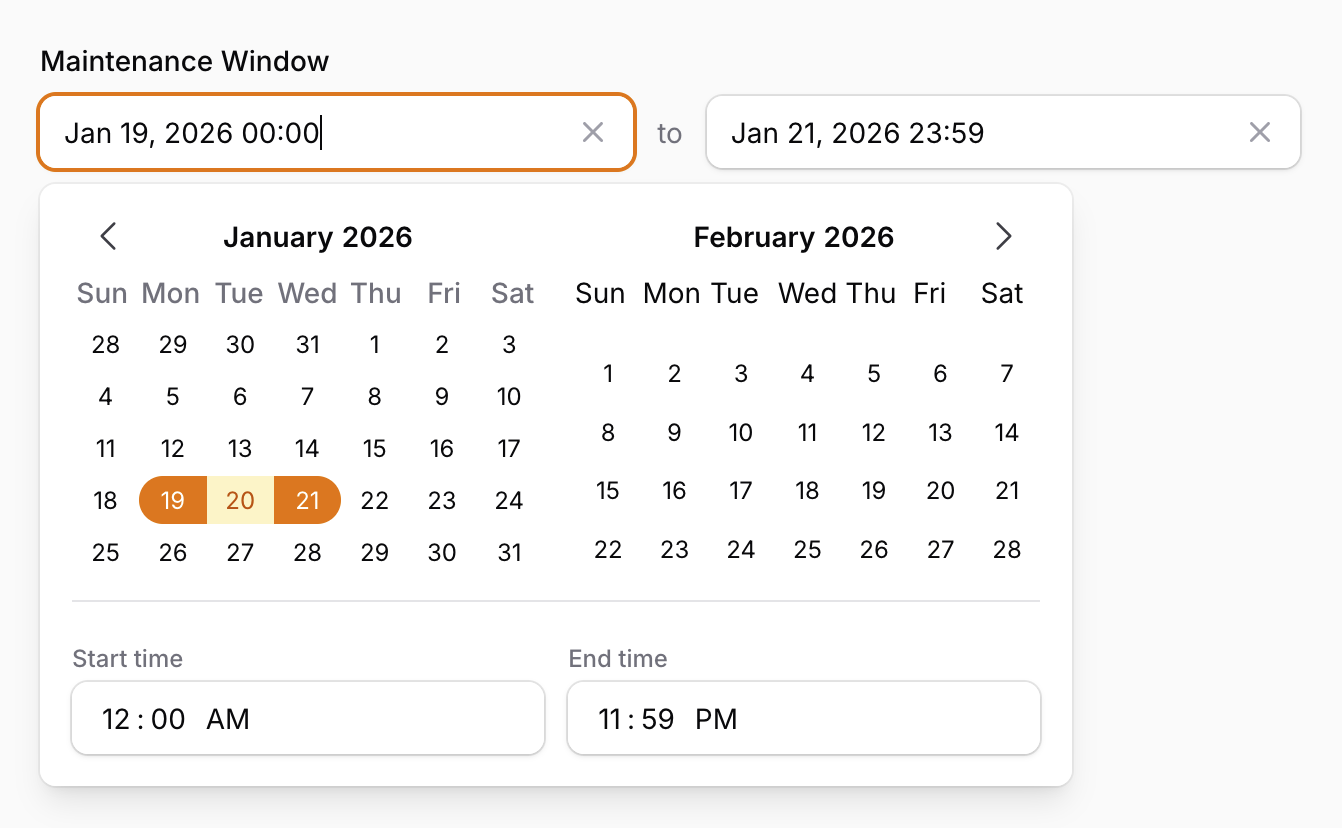The width and height of the screenshot is (1342, 828).
Task: Select January 31 on the calendar
Action: [509, 551]
